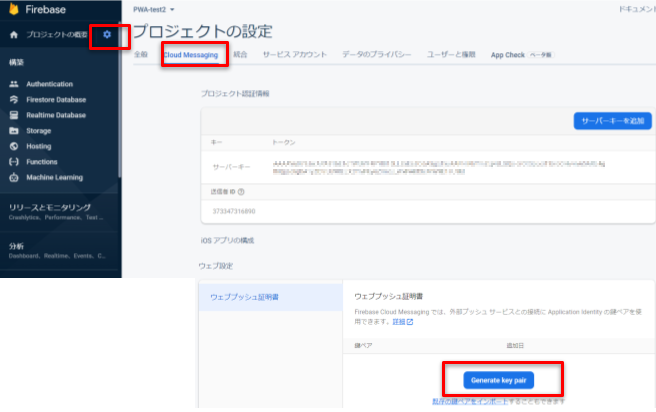This screenshot has width=656, height=412.
Task: Open project settings gear icon
Action: pyautogui.click(x=107, y=34)
